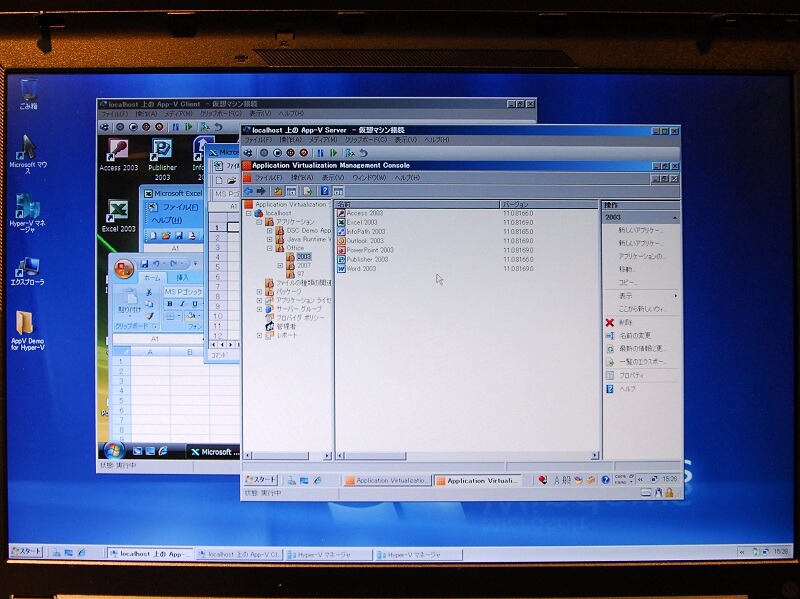Click Vista Start orb in App-V Client
This screenshot has height=599, width=800.
tap(113, 451)
